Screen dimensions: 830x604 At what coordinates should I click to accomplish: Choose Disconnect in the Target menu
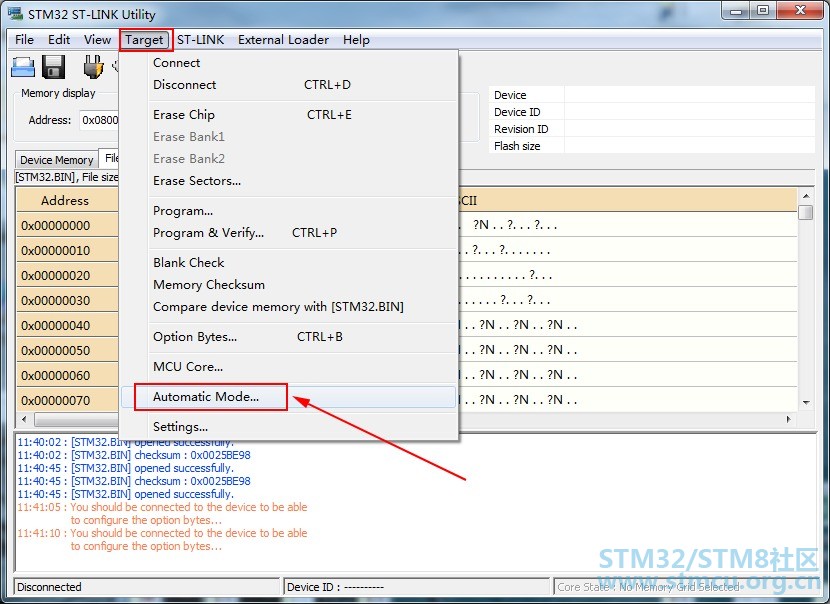[289, 85]
